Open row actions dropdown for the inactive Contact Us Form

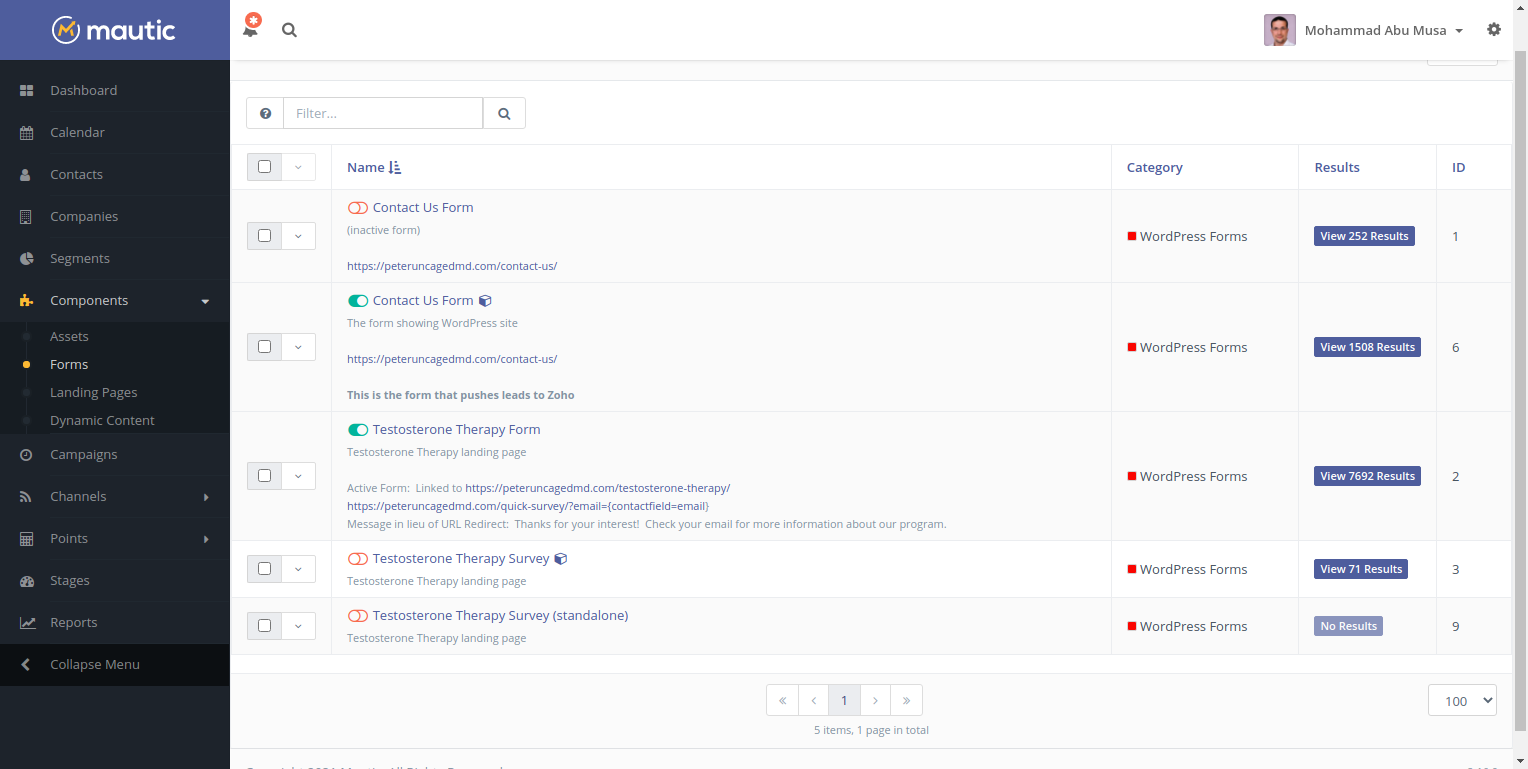[298, 236]
